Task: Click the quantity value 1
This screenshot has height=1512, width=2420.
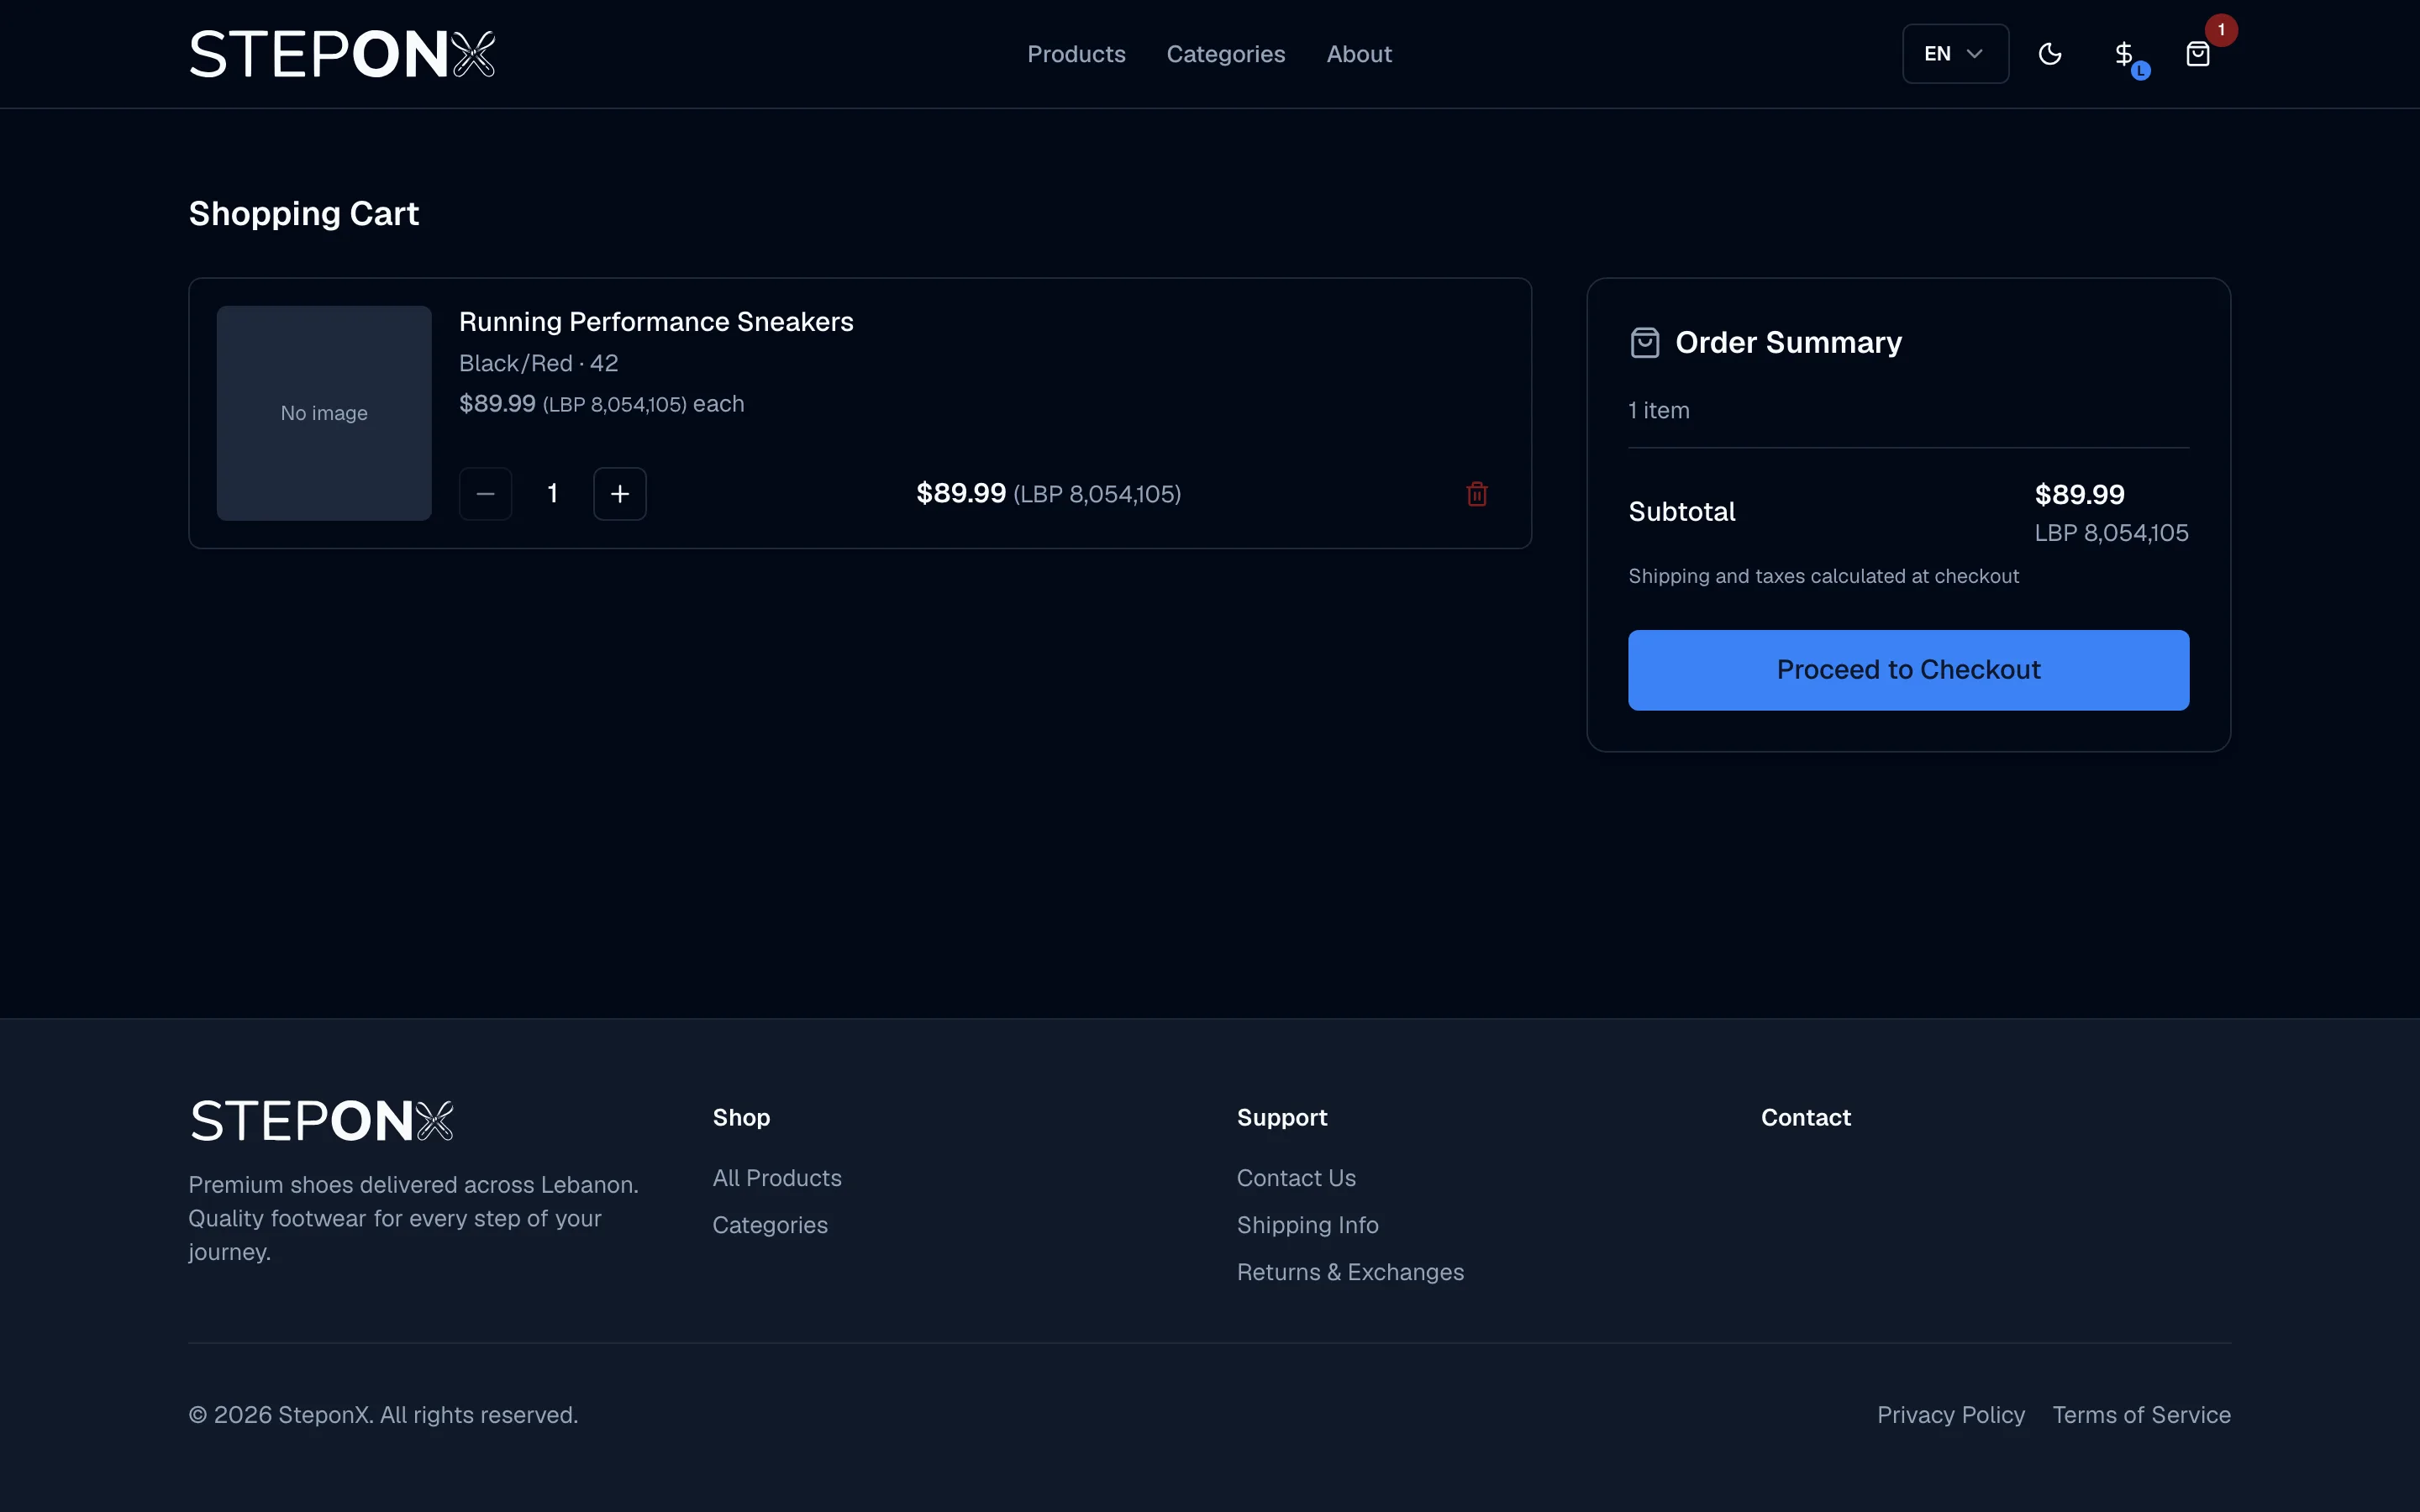Action: click(553, 494)
